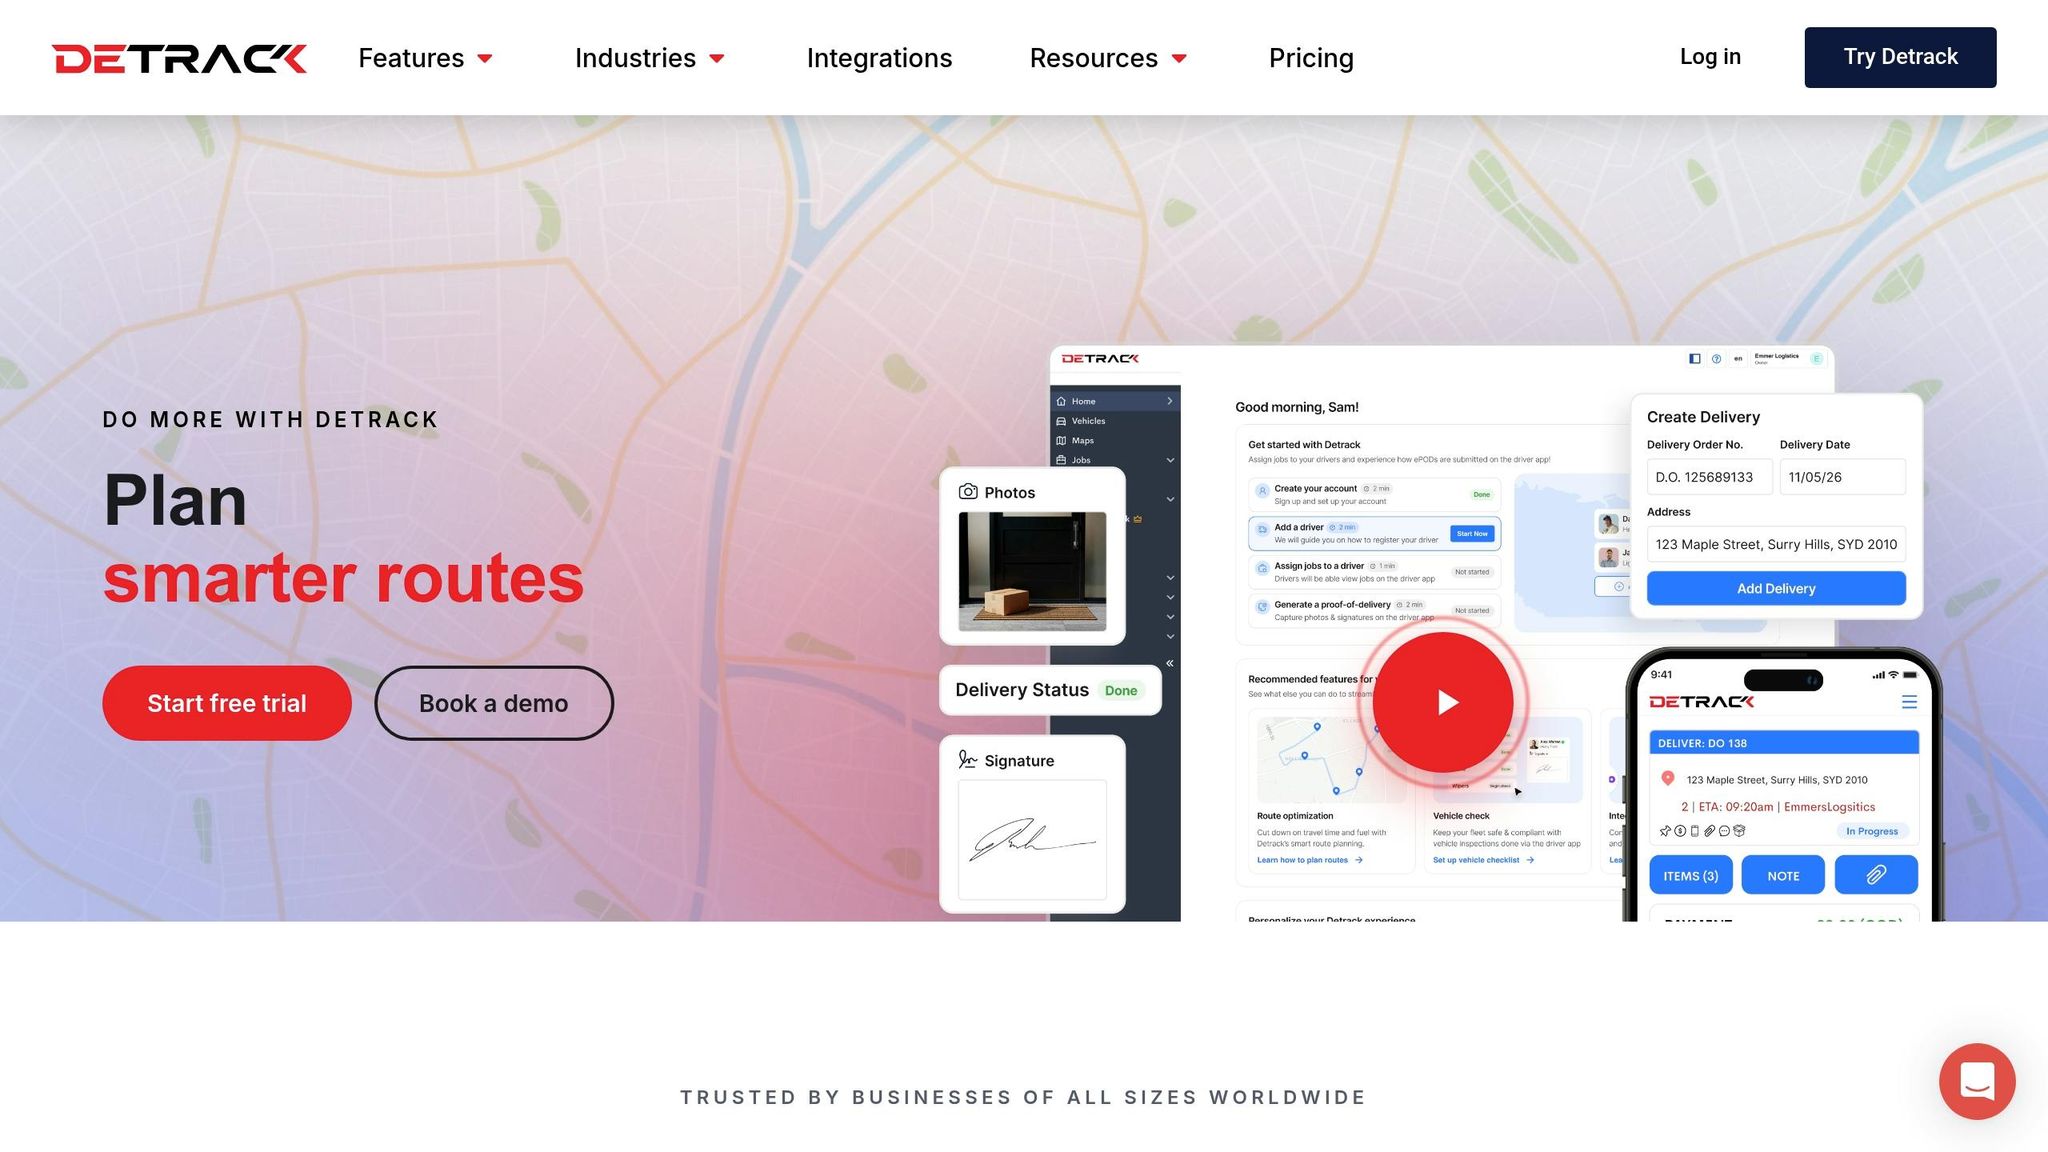Click the signature icon in the Signature card
2048x1152 pixels.
967,760
